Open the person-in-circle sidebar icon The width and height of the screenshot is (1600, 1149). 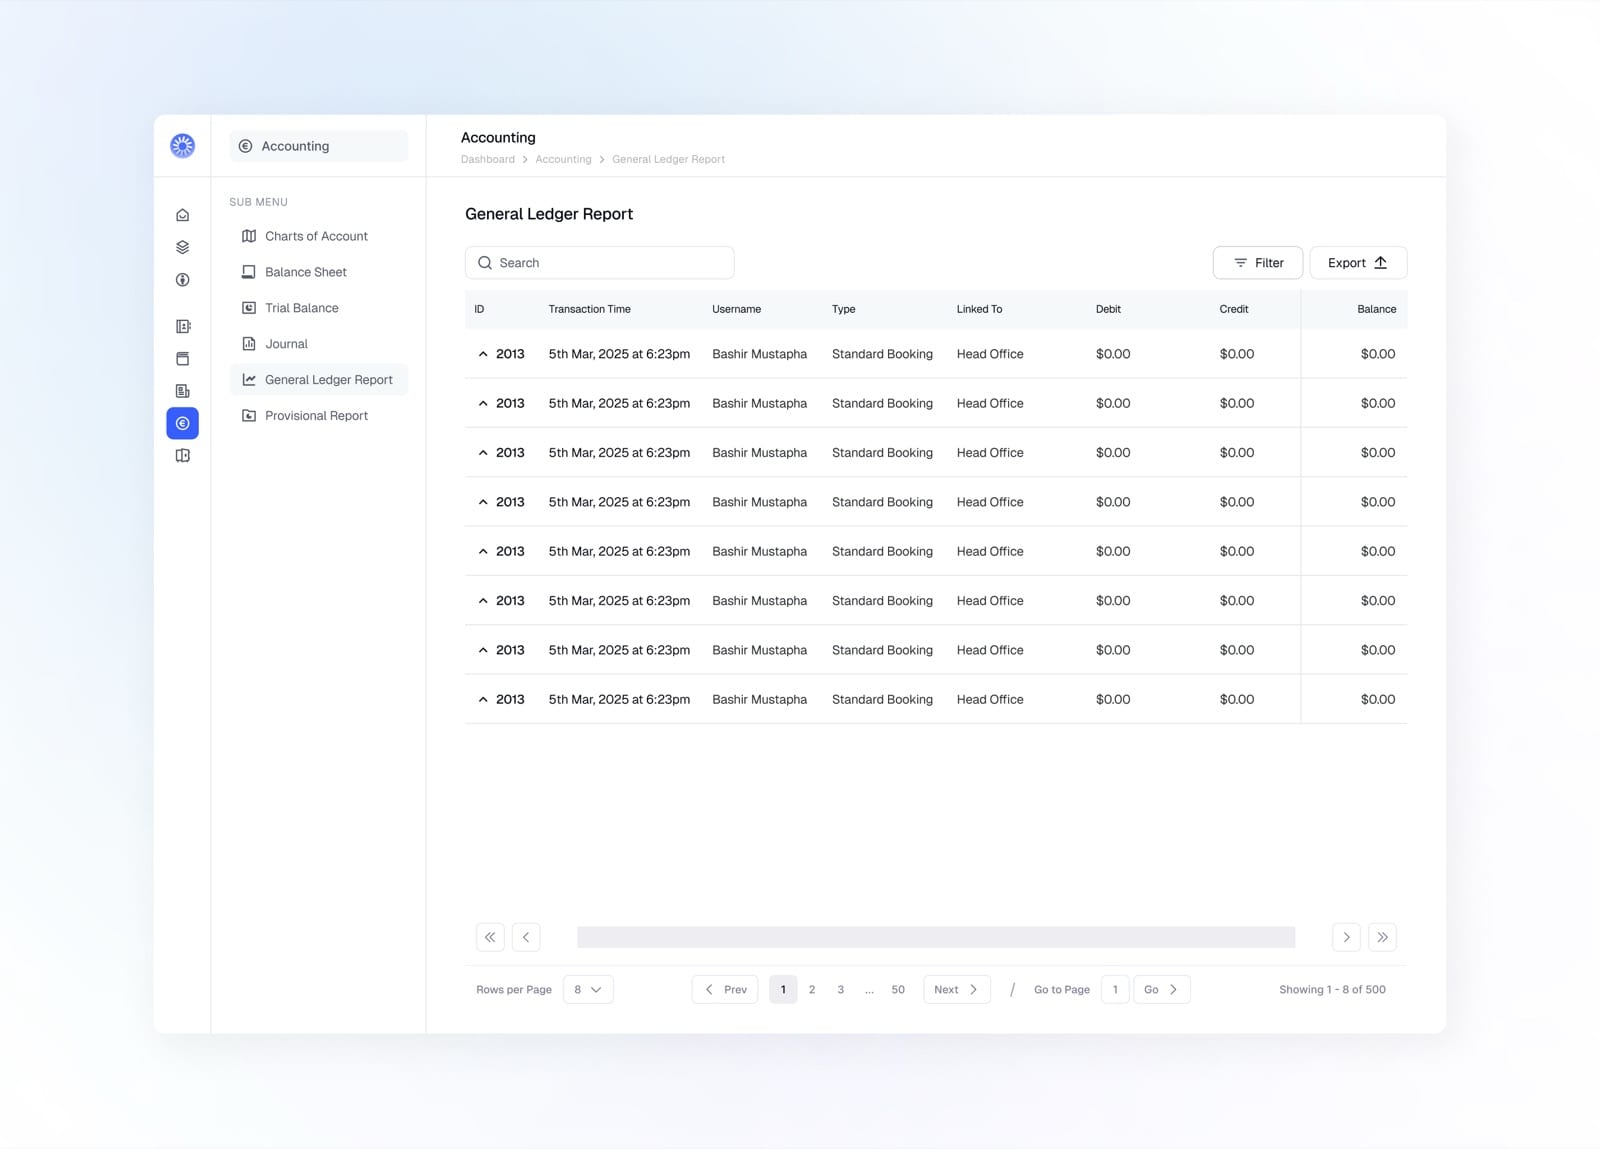pyautogui.click(x=182, y=280)
